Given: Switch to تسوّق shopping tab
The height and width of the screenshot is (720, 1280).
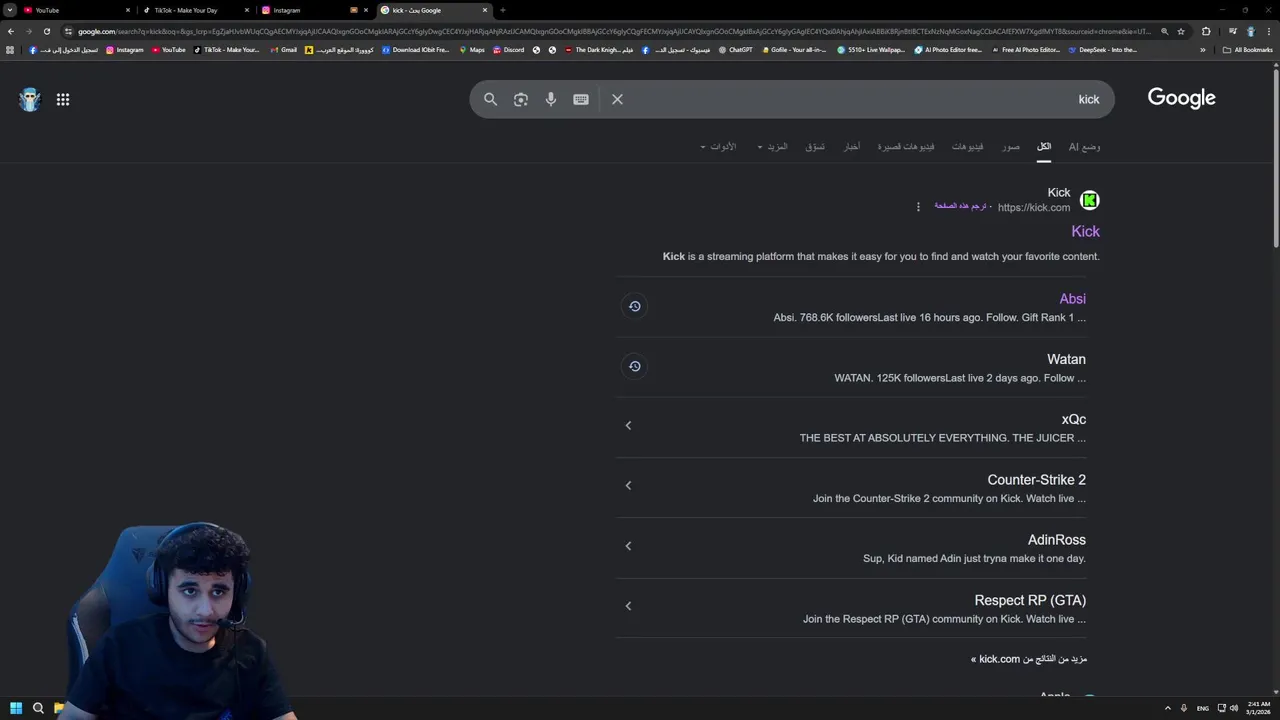Looking at the screenshot, I should (815, 147).
